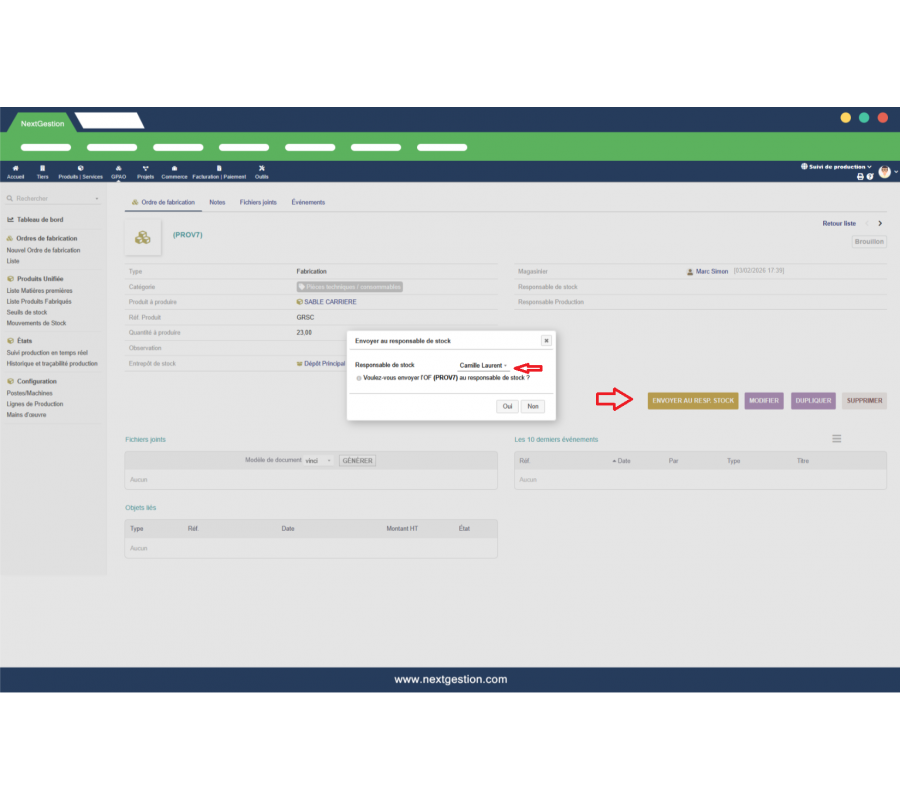
Task: Click the print icon in header
Action: (x=859, y=177)
